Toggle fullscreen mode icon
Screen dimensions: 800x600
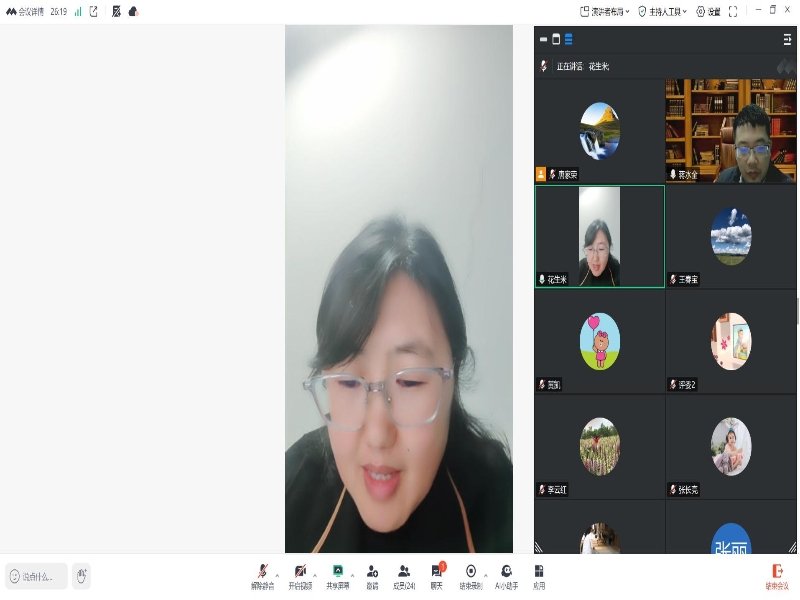pos(733,12)
